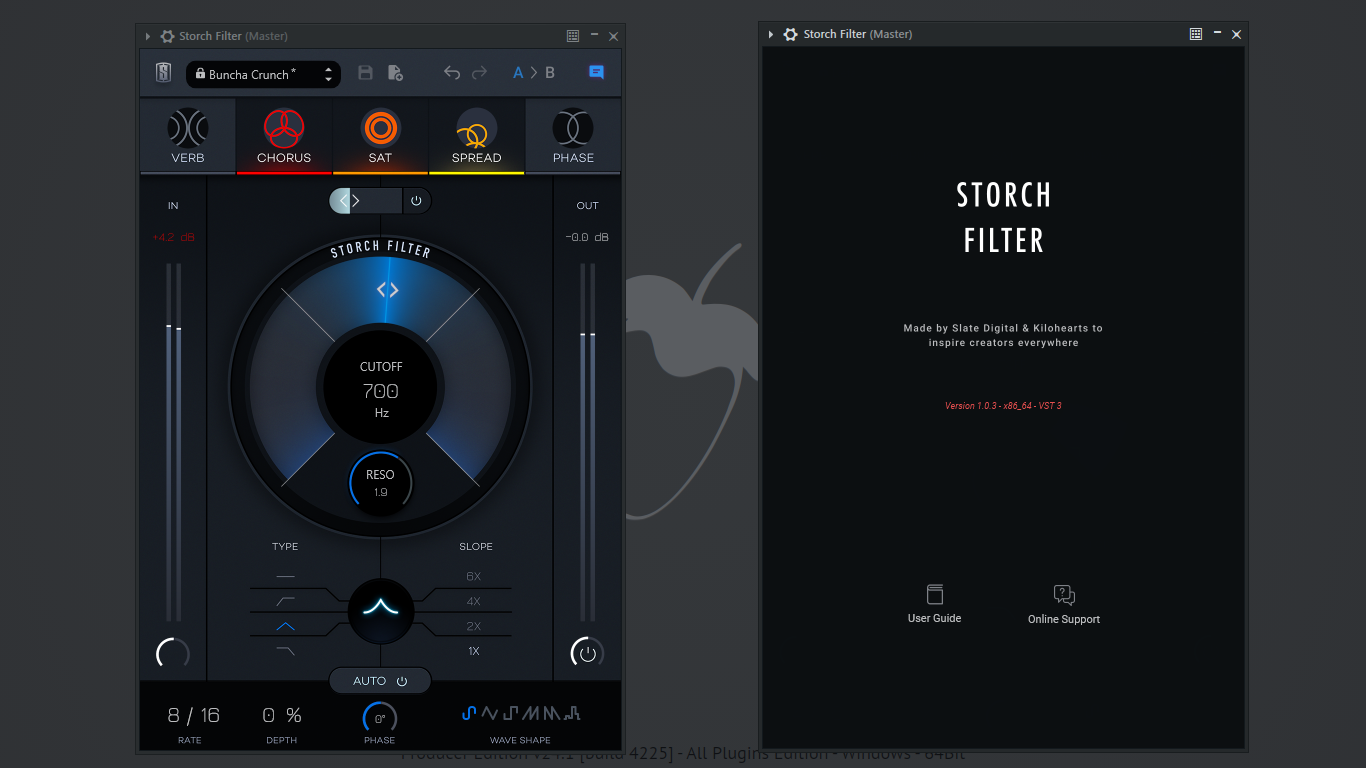Close the right Storch Filter about window
Screen dimensions: 1366x768
coord(1236,34)
